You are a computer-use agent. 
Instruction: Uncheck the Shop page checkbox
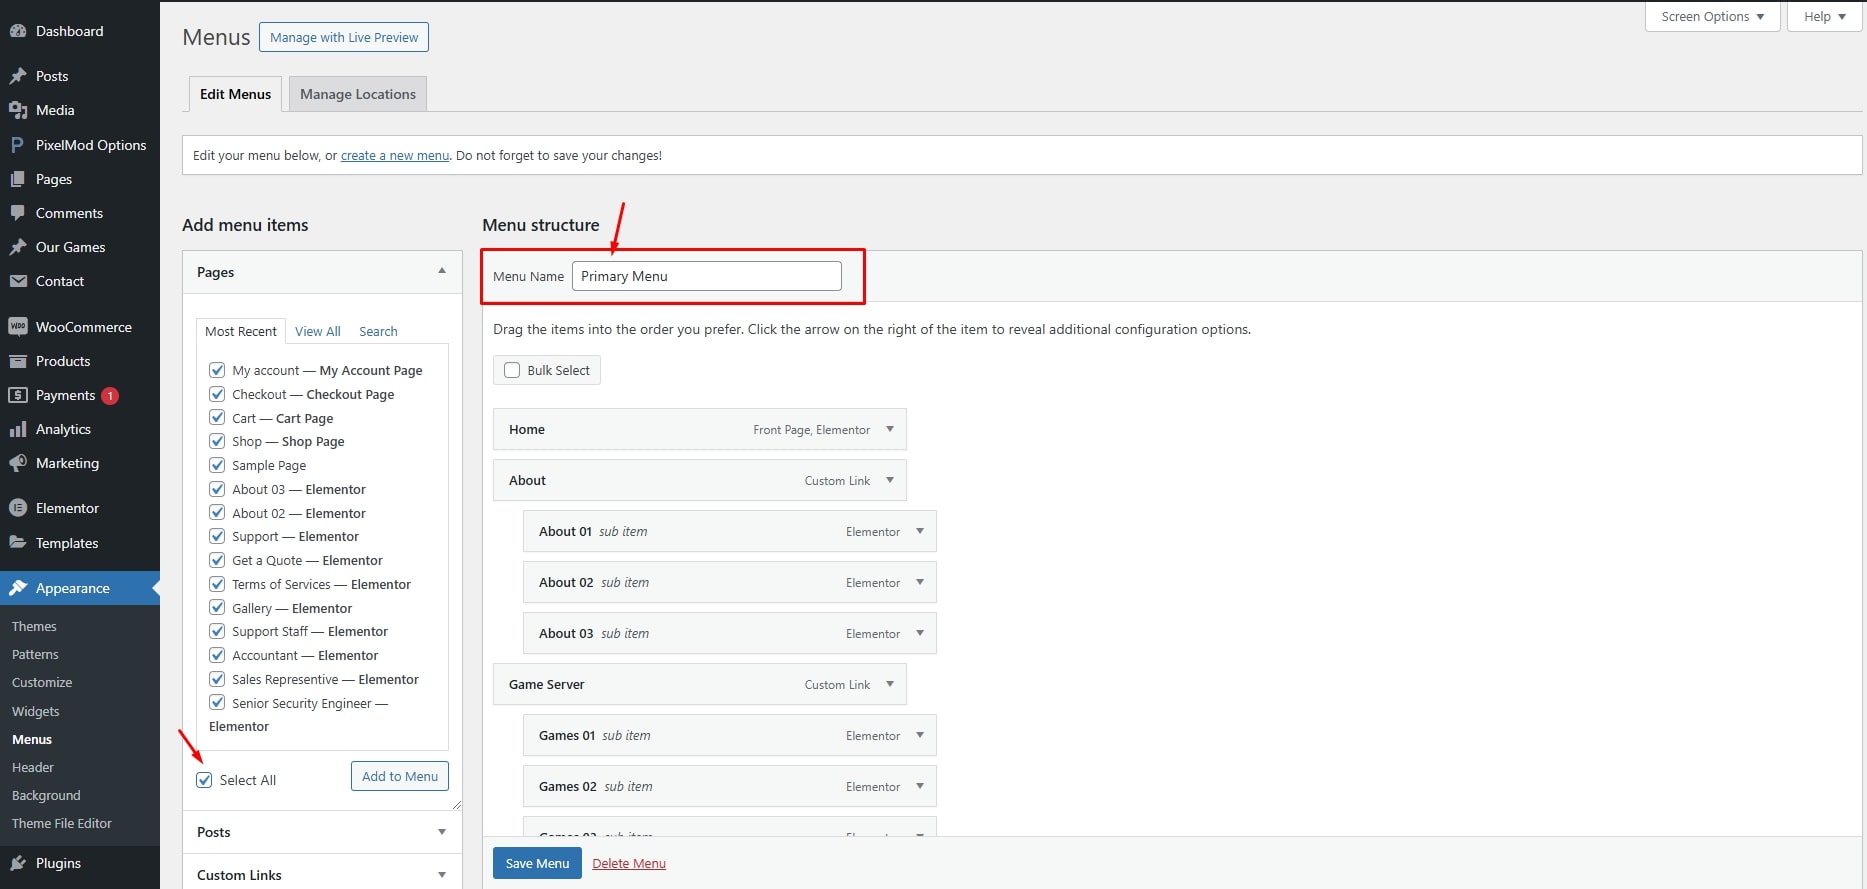click(217, 441)
